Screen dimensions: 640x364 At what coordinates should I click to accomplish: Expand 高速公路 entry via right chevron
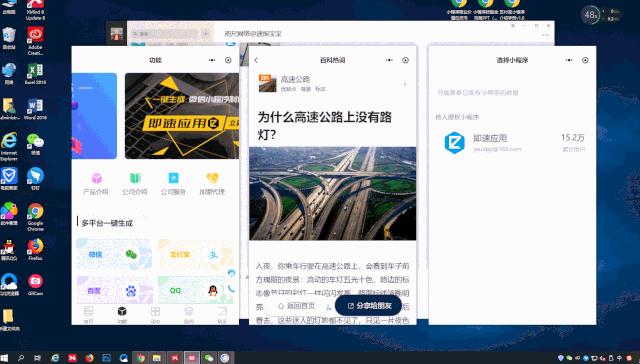[x=405, y=84]
